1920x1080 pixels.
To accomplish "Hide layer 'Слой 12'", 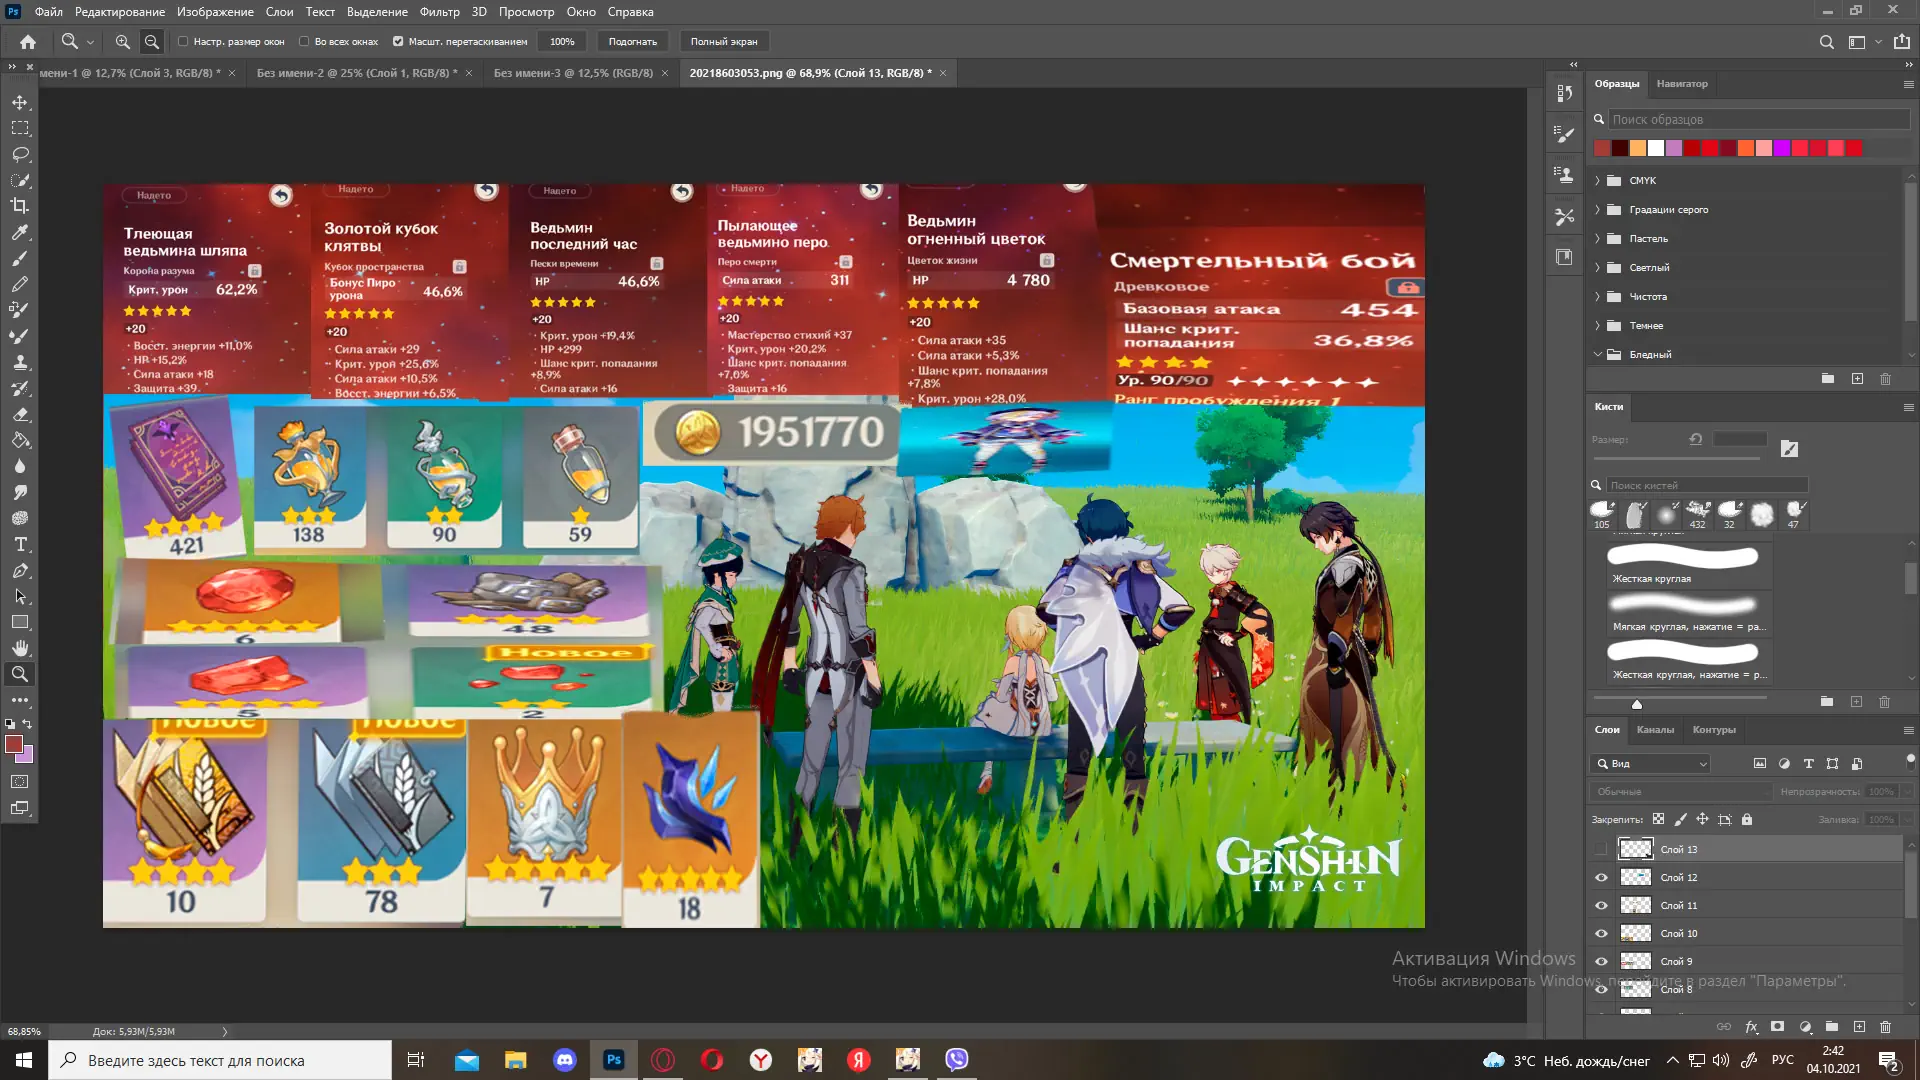I will [x=1601, y=878].
